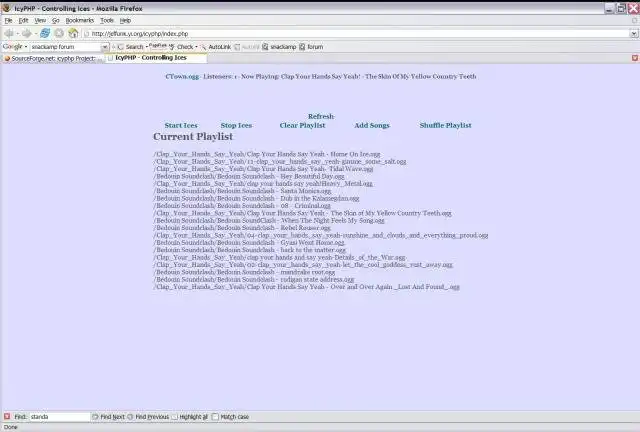Click playlist entry Hey Beautiful Day.ogg
Screen dimensions: 640x432
(249, 176)
